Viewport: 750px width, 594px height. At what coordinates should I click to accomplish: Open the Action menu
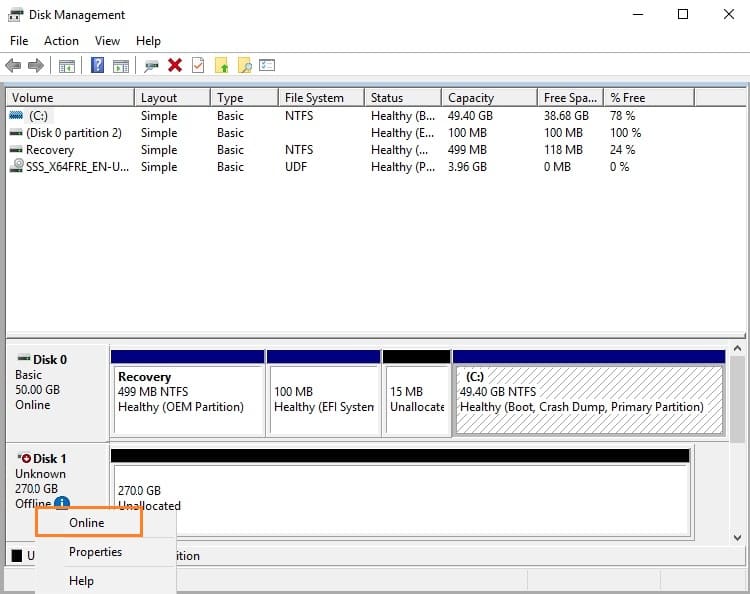pos(61,41)
